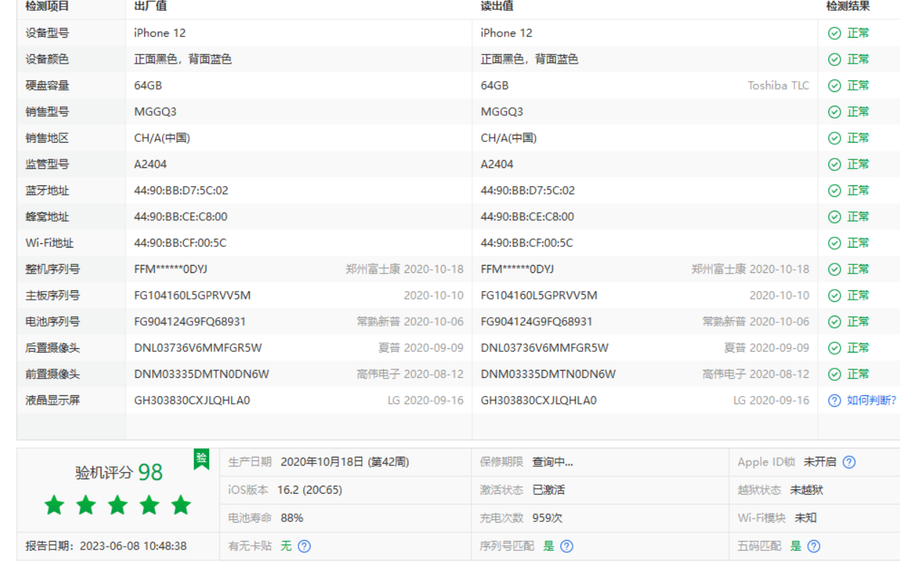The height and width of the screenshot is (577, 900).
Task: Click the 保修期限 value 查询中...
Action: 552,462
